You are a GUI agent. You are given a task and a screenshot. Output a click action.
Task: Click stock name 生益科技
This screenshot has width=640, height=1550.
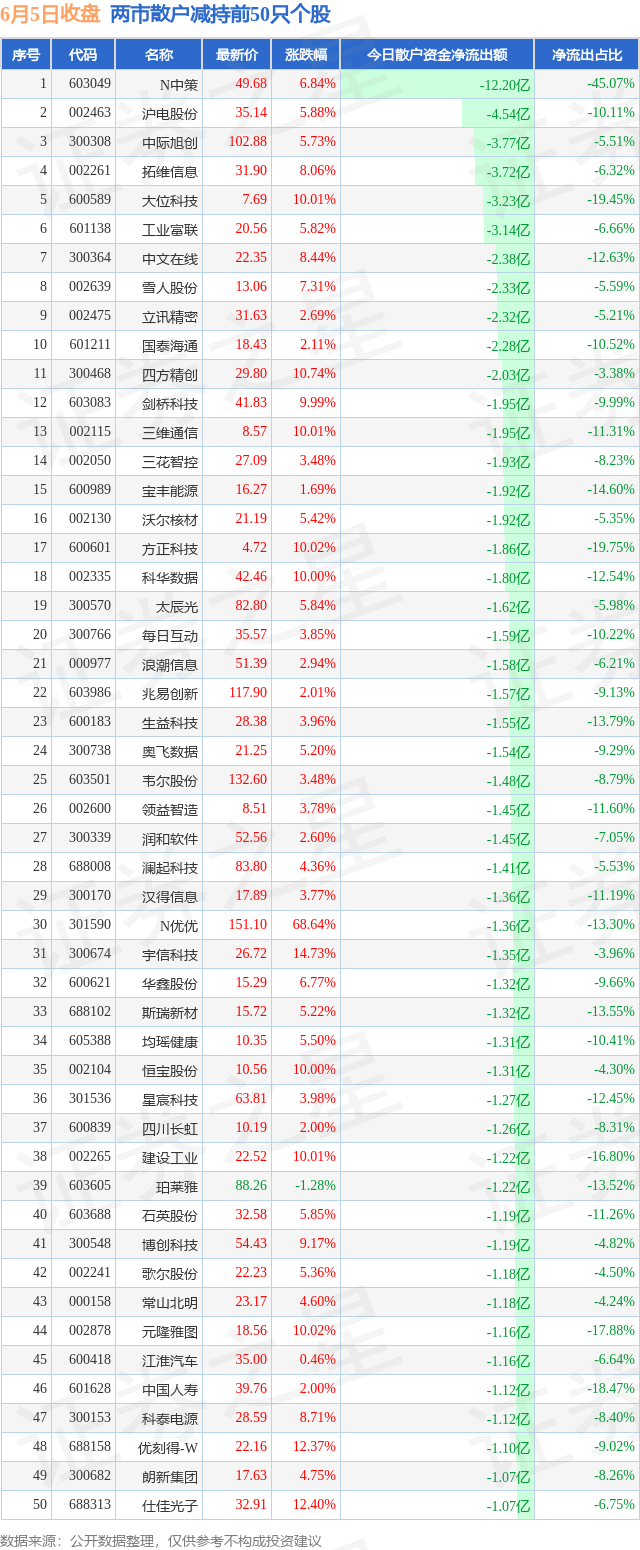[x=170, y=722]
